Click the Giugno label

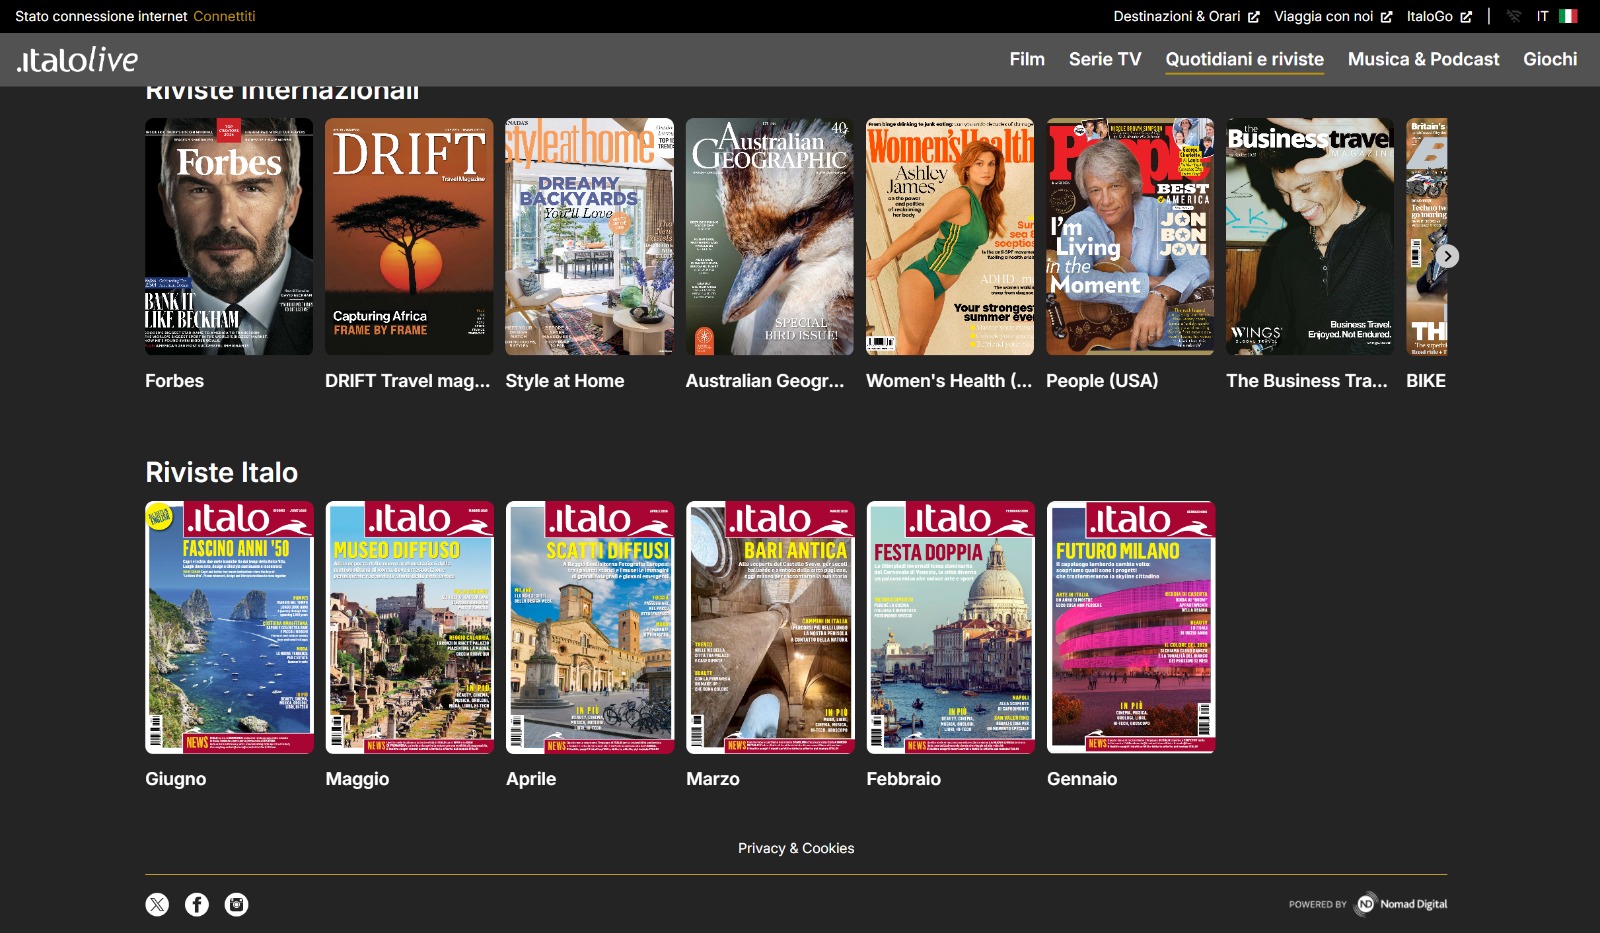tap(176, 779)
